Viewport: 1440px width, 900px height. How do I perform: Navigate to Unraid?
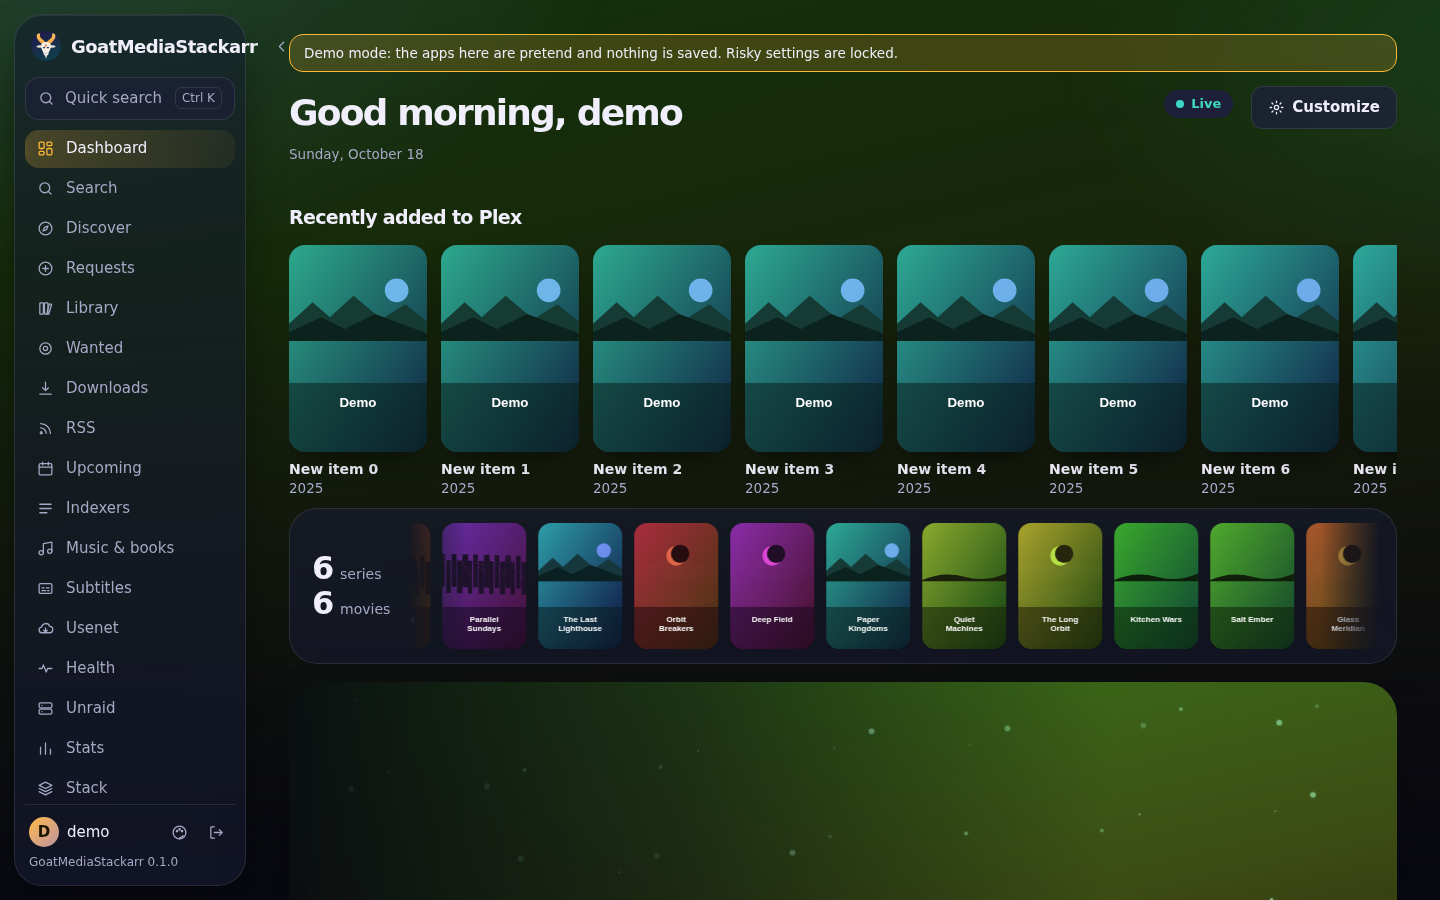tap(130, 708)
